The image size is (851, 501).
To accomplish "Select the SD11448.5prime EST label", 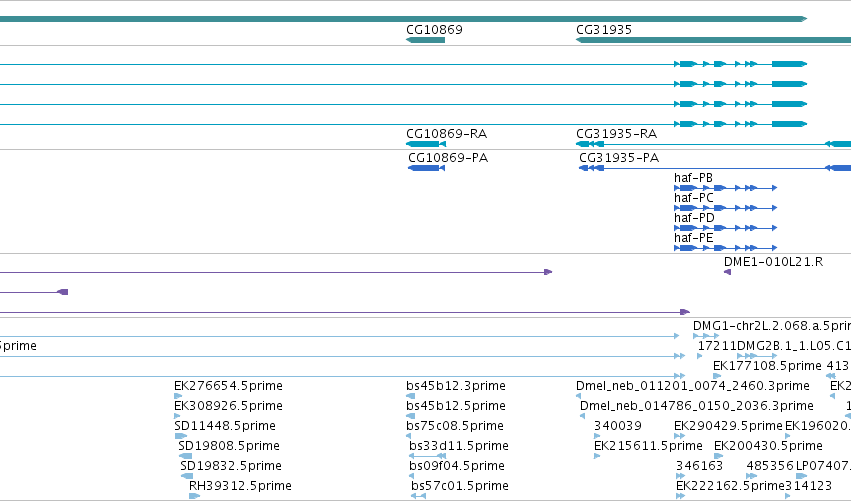I will (x=225, y=426).
